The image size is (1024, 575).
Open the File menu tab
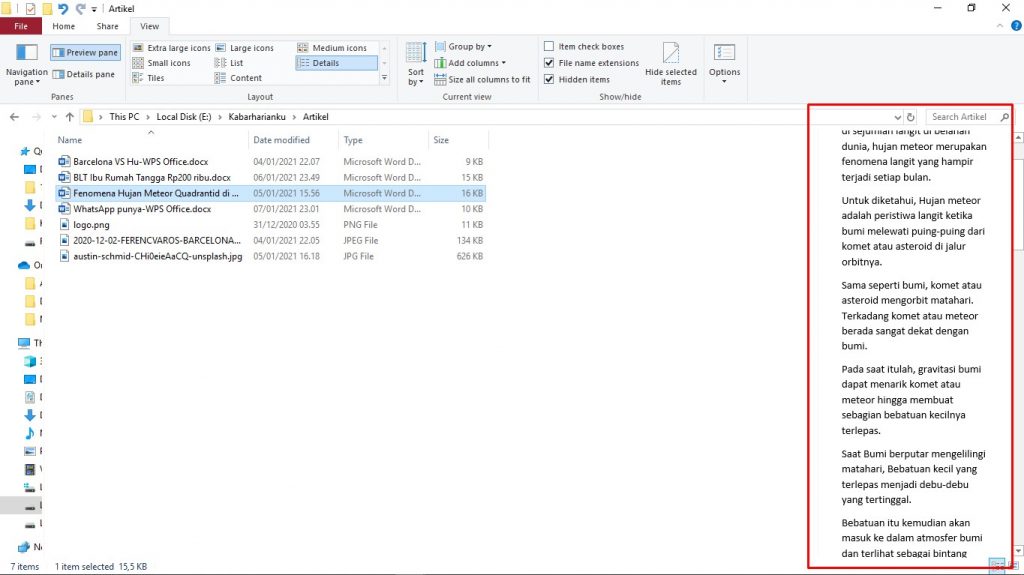21,26
